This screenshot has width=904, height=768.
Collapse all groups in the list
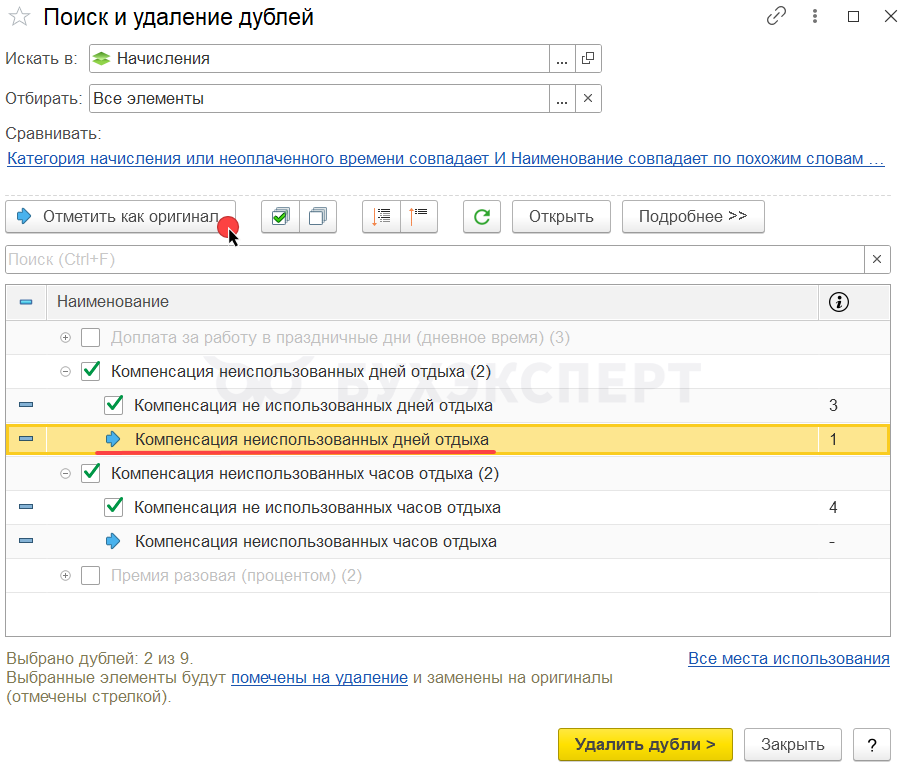click(x=419, y=217)
